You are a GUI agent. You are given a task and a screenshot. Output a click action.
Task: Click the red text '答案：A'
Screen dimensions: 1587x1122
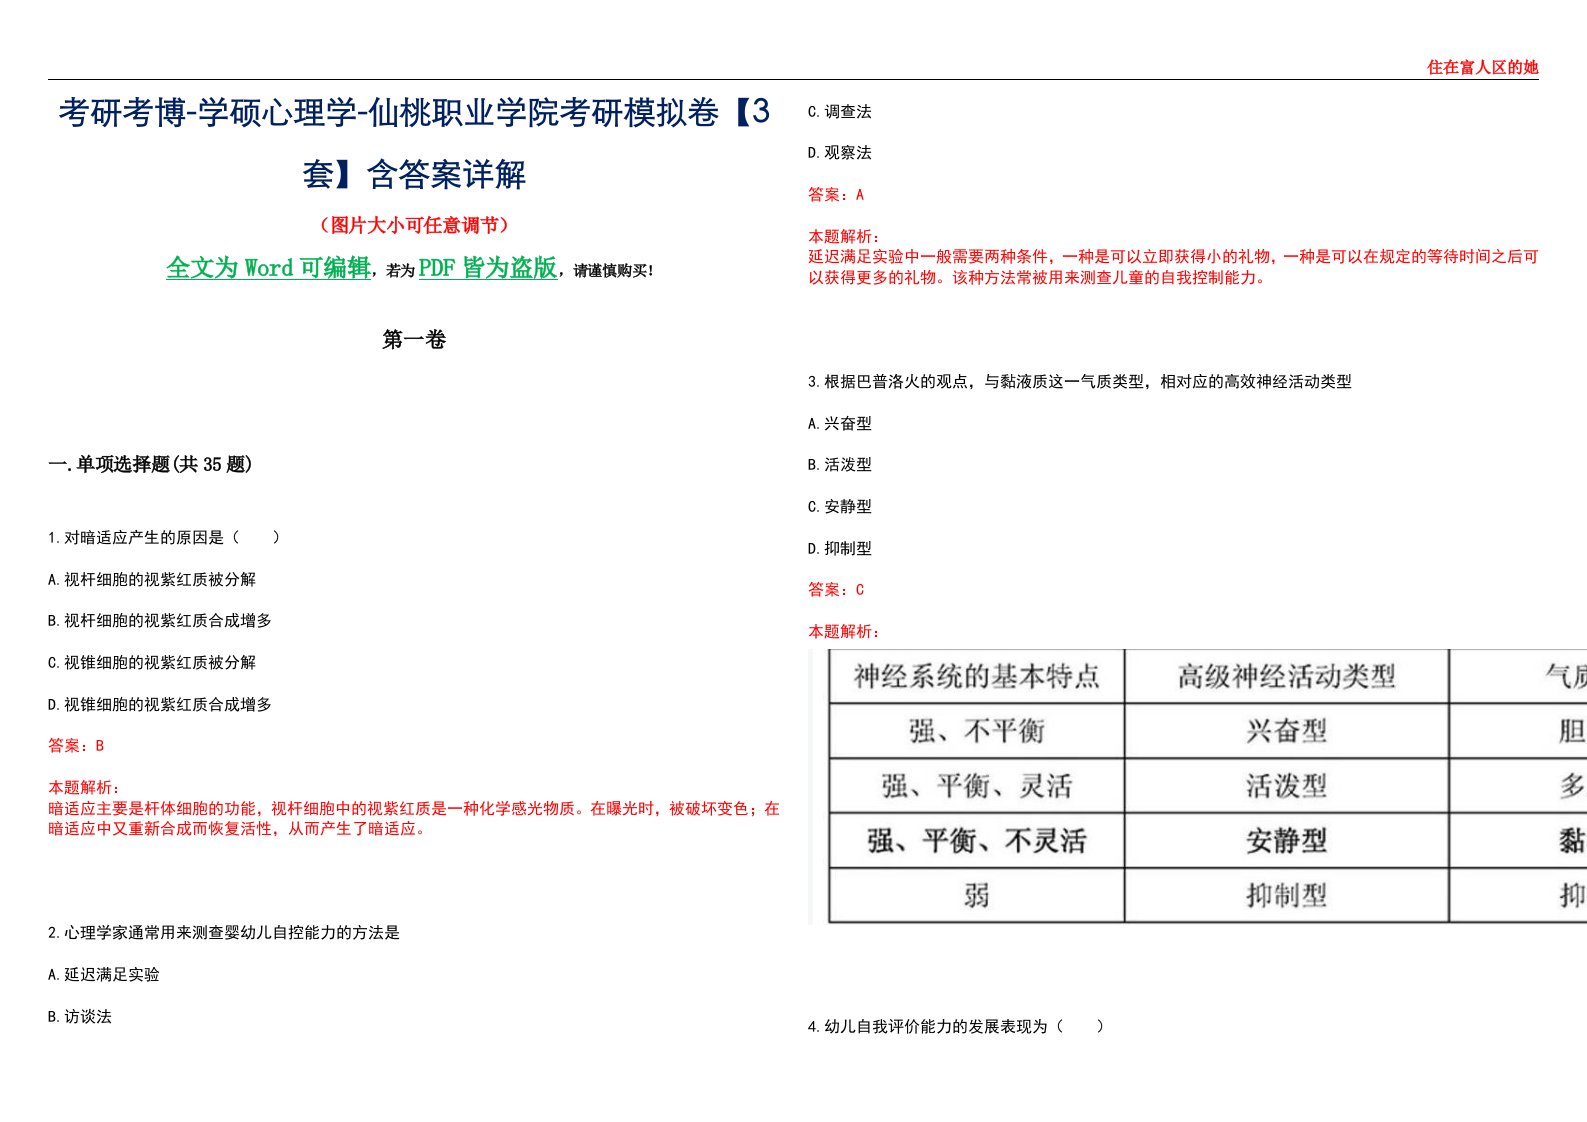[x=836, y=195]
